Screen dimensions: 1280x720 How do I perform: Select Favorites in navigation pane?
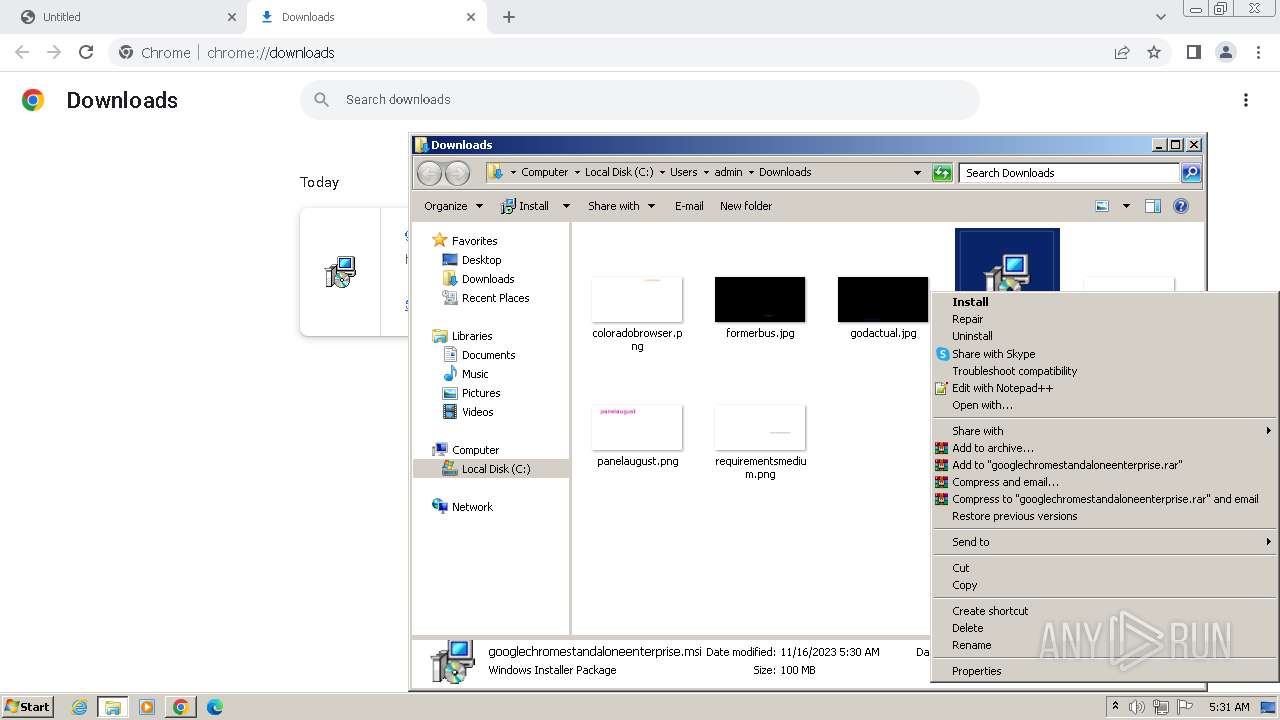tap(474, 241)
